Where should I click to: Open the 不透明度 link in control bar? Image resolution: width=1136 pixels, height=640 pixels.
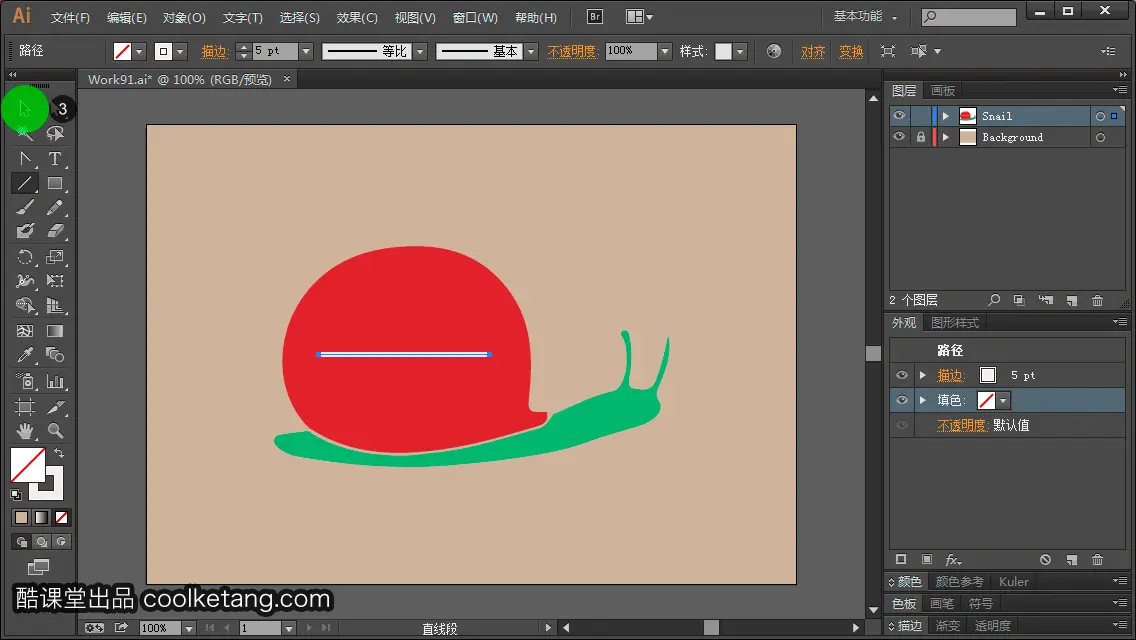572,51
